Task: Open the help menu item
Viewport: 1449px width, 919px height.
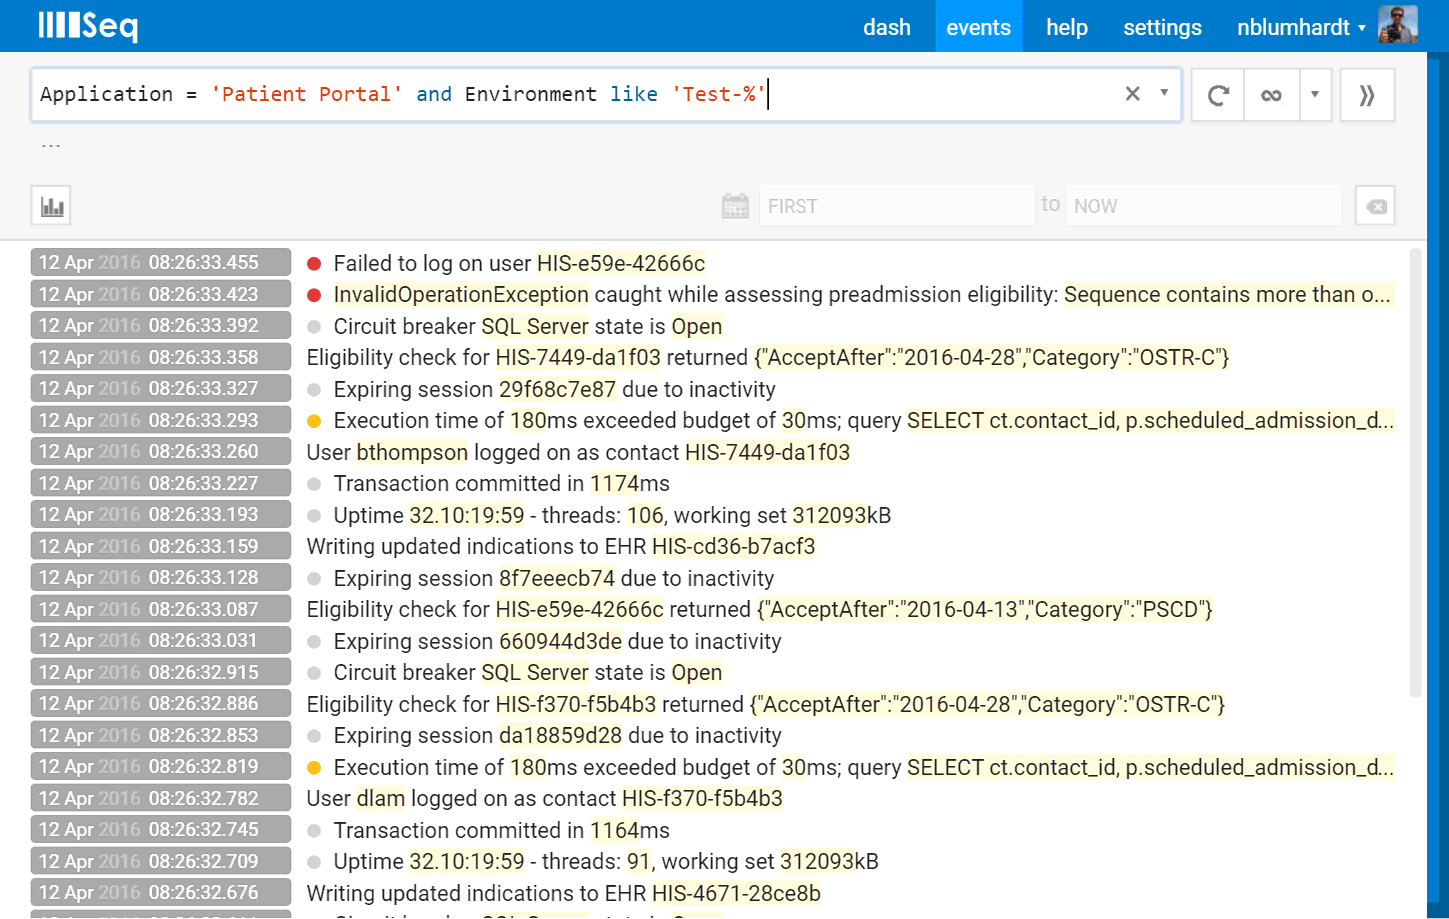Action: (1067, 27)
